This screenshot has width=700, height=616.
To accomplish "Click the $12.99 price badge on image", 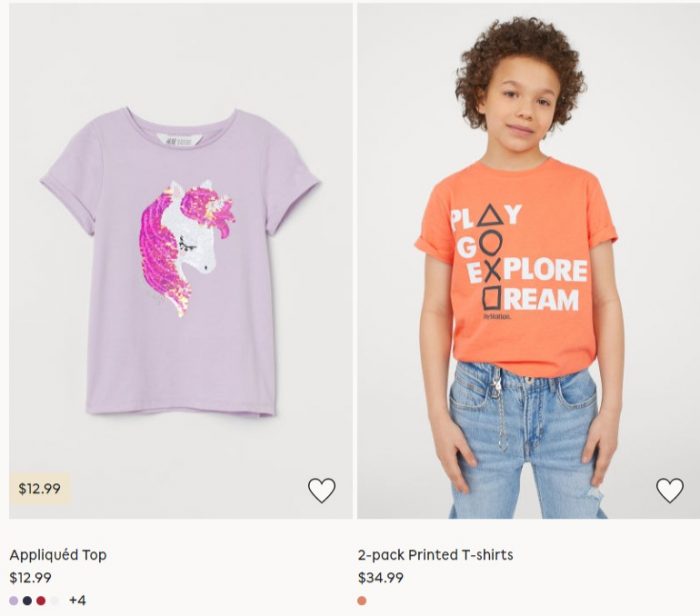I will tap(40, 489).
